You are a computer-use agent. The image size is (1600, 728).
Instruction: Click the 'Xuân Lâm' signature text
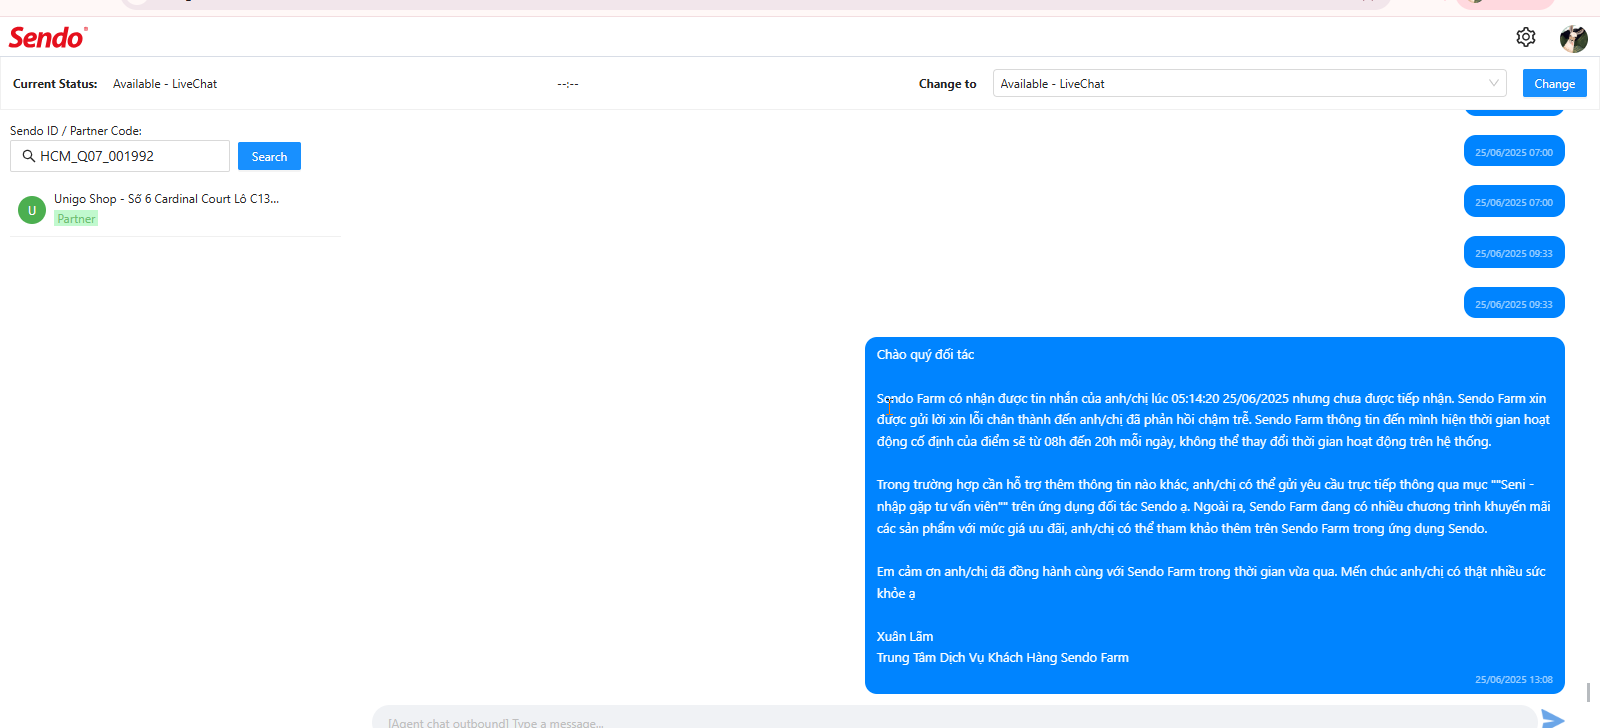[905, 636]
